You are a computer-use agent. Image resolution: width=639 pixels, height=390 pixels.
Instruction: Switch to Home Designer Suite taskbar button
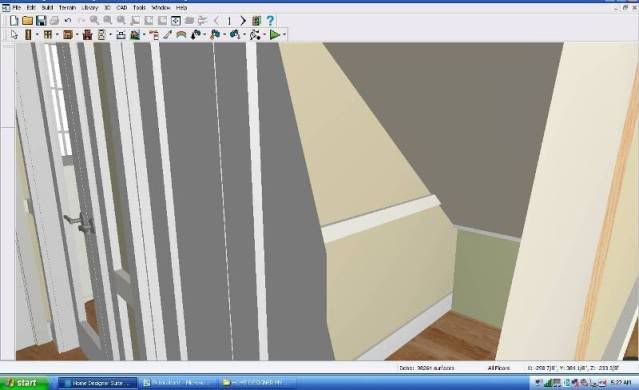[97, 383]
